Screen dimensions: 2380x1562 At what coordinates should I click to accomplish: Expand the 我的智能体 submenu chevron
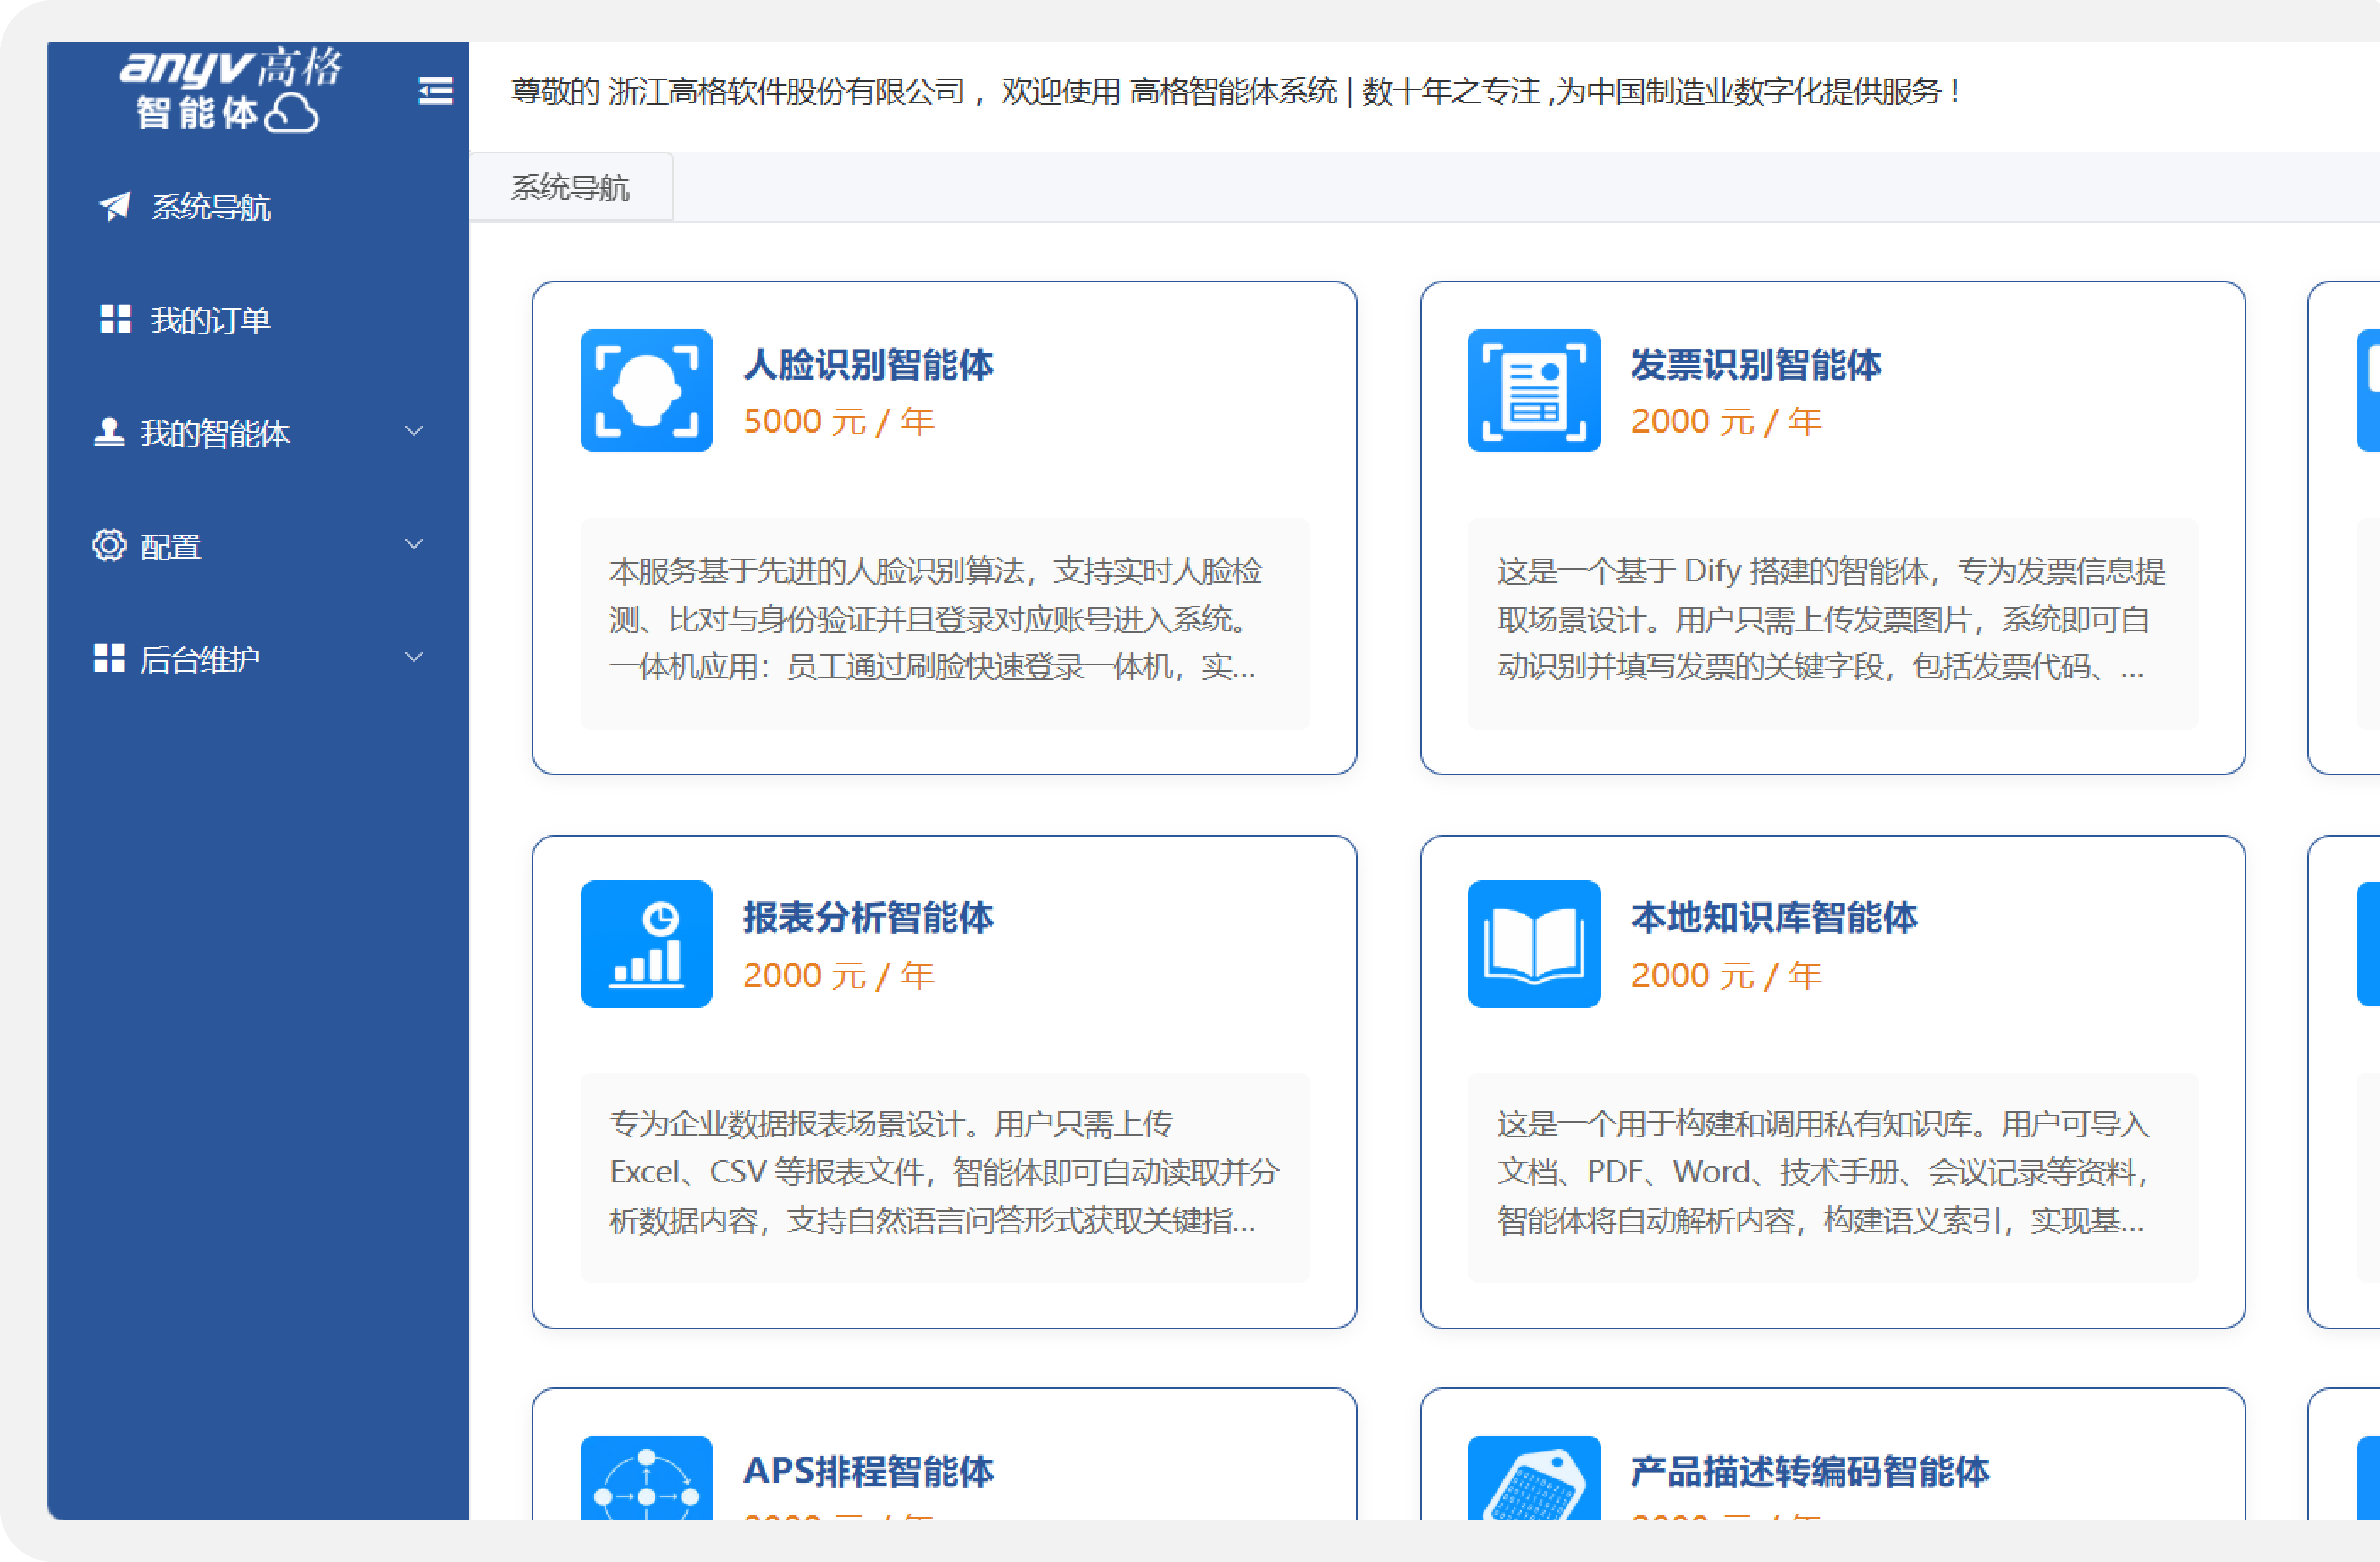point(413,431)
